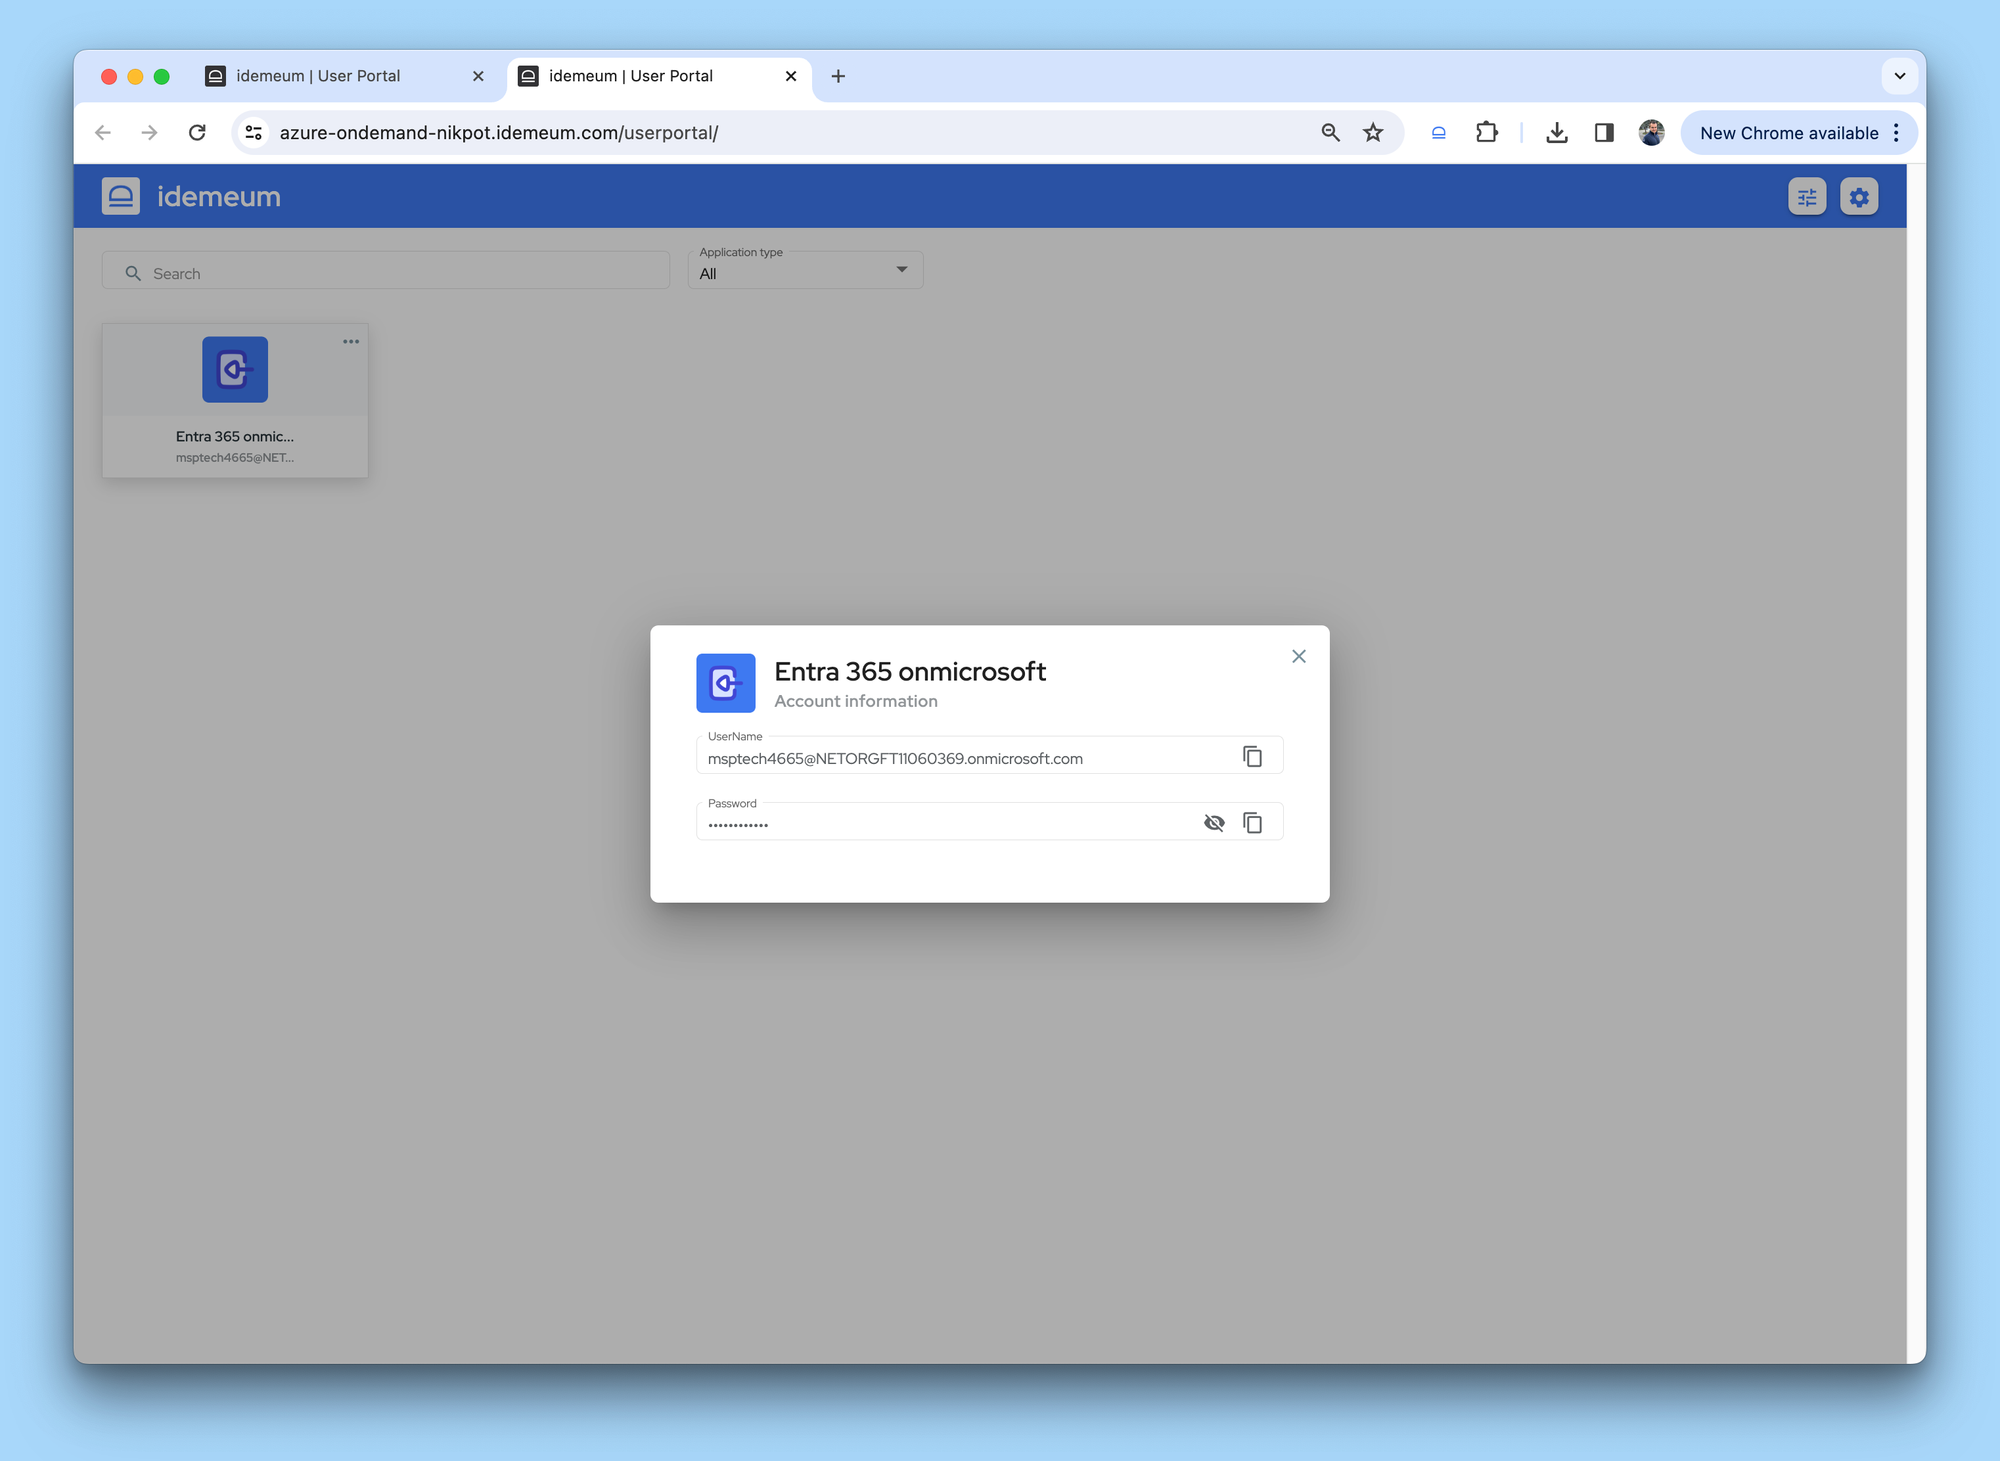Click the Entra 365 onmicrosoft dialog title
Image resolution: width=2000 pixels, height=1461 pixels.
click(x=910, y=671)
